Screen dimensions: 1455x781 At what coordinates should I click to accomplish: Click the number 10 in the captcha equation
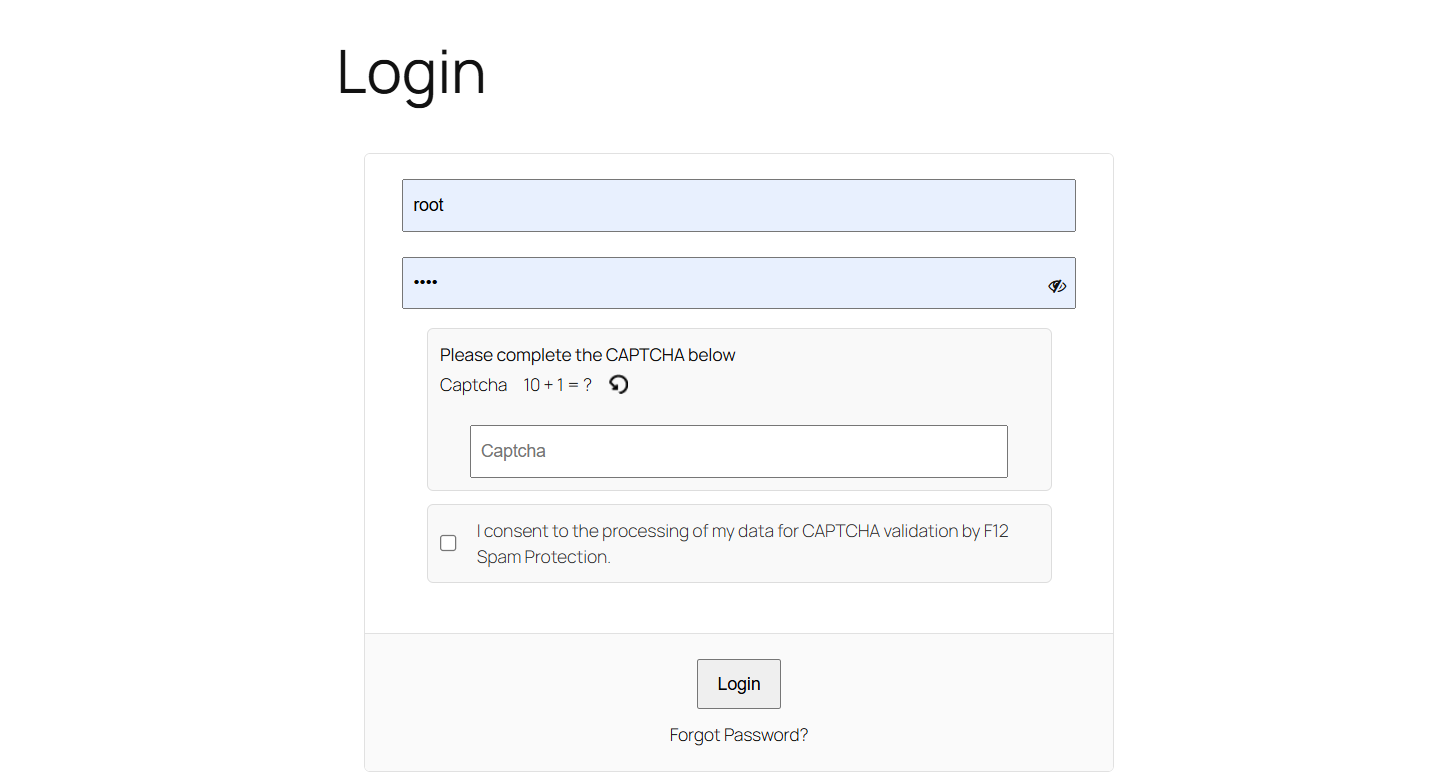pyautogui.click(x=532, y=385)
